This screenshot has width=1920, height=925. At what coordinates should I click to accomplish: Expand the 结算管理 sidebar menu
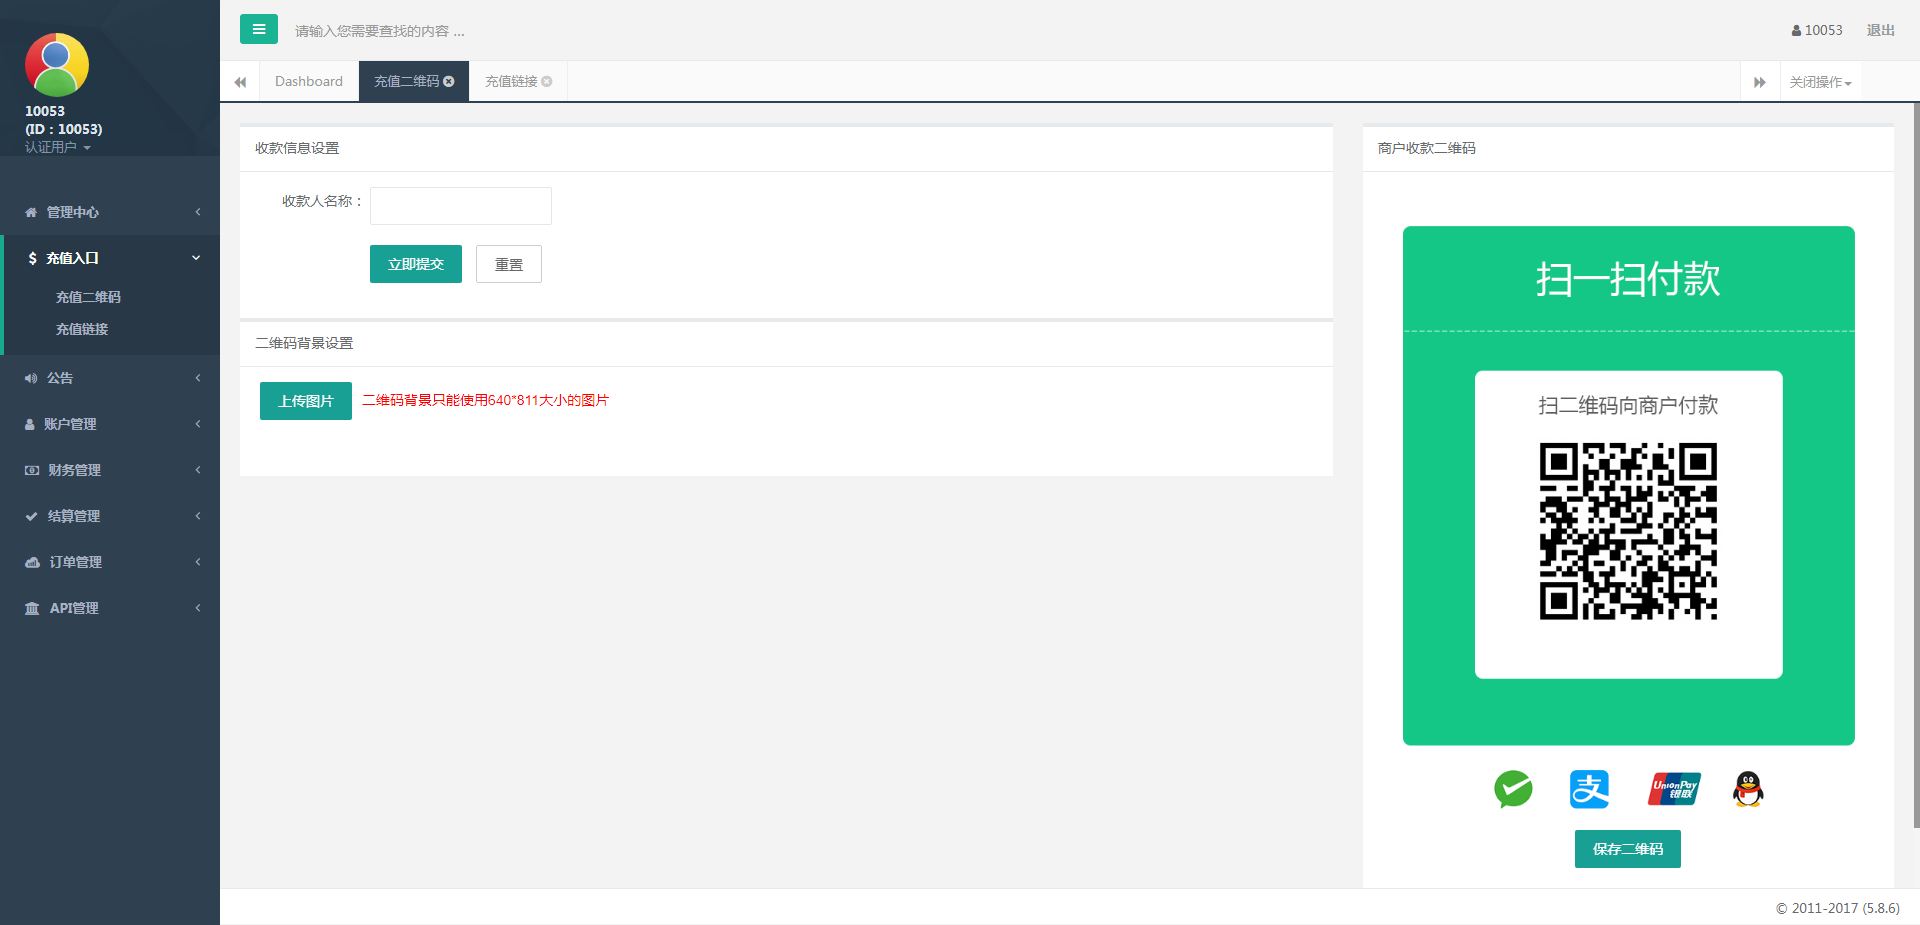(x=110, y=516)
